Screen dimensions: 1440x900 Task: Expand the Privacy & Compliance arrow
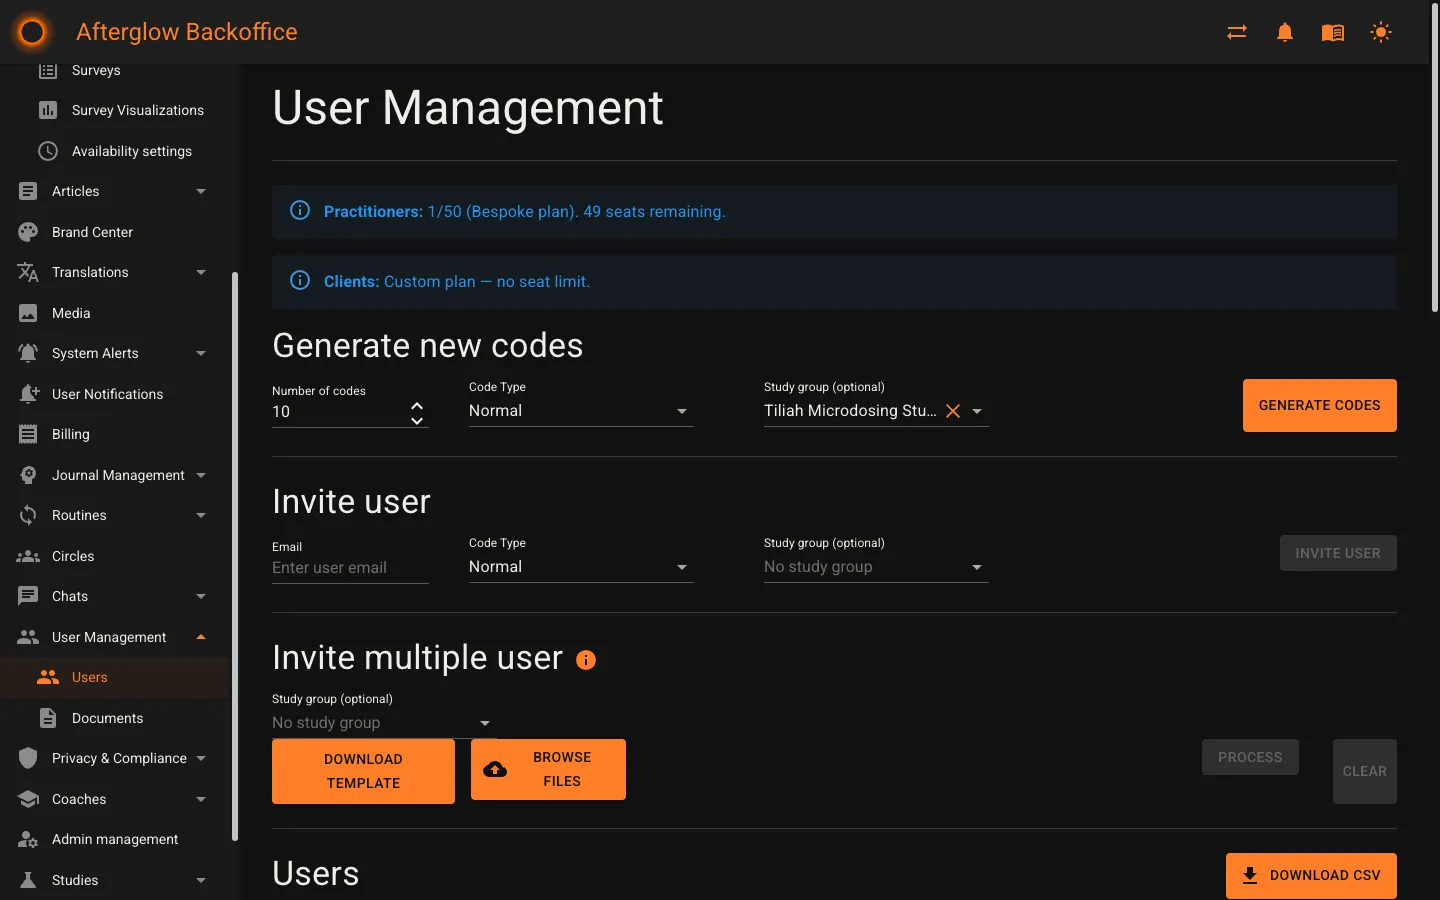coord(201,758)
